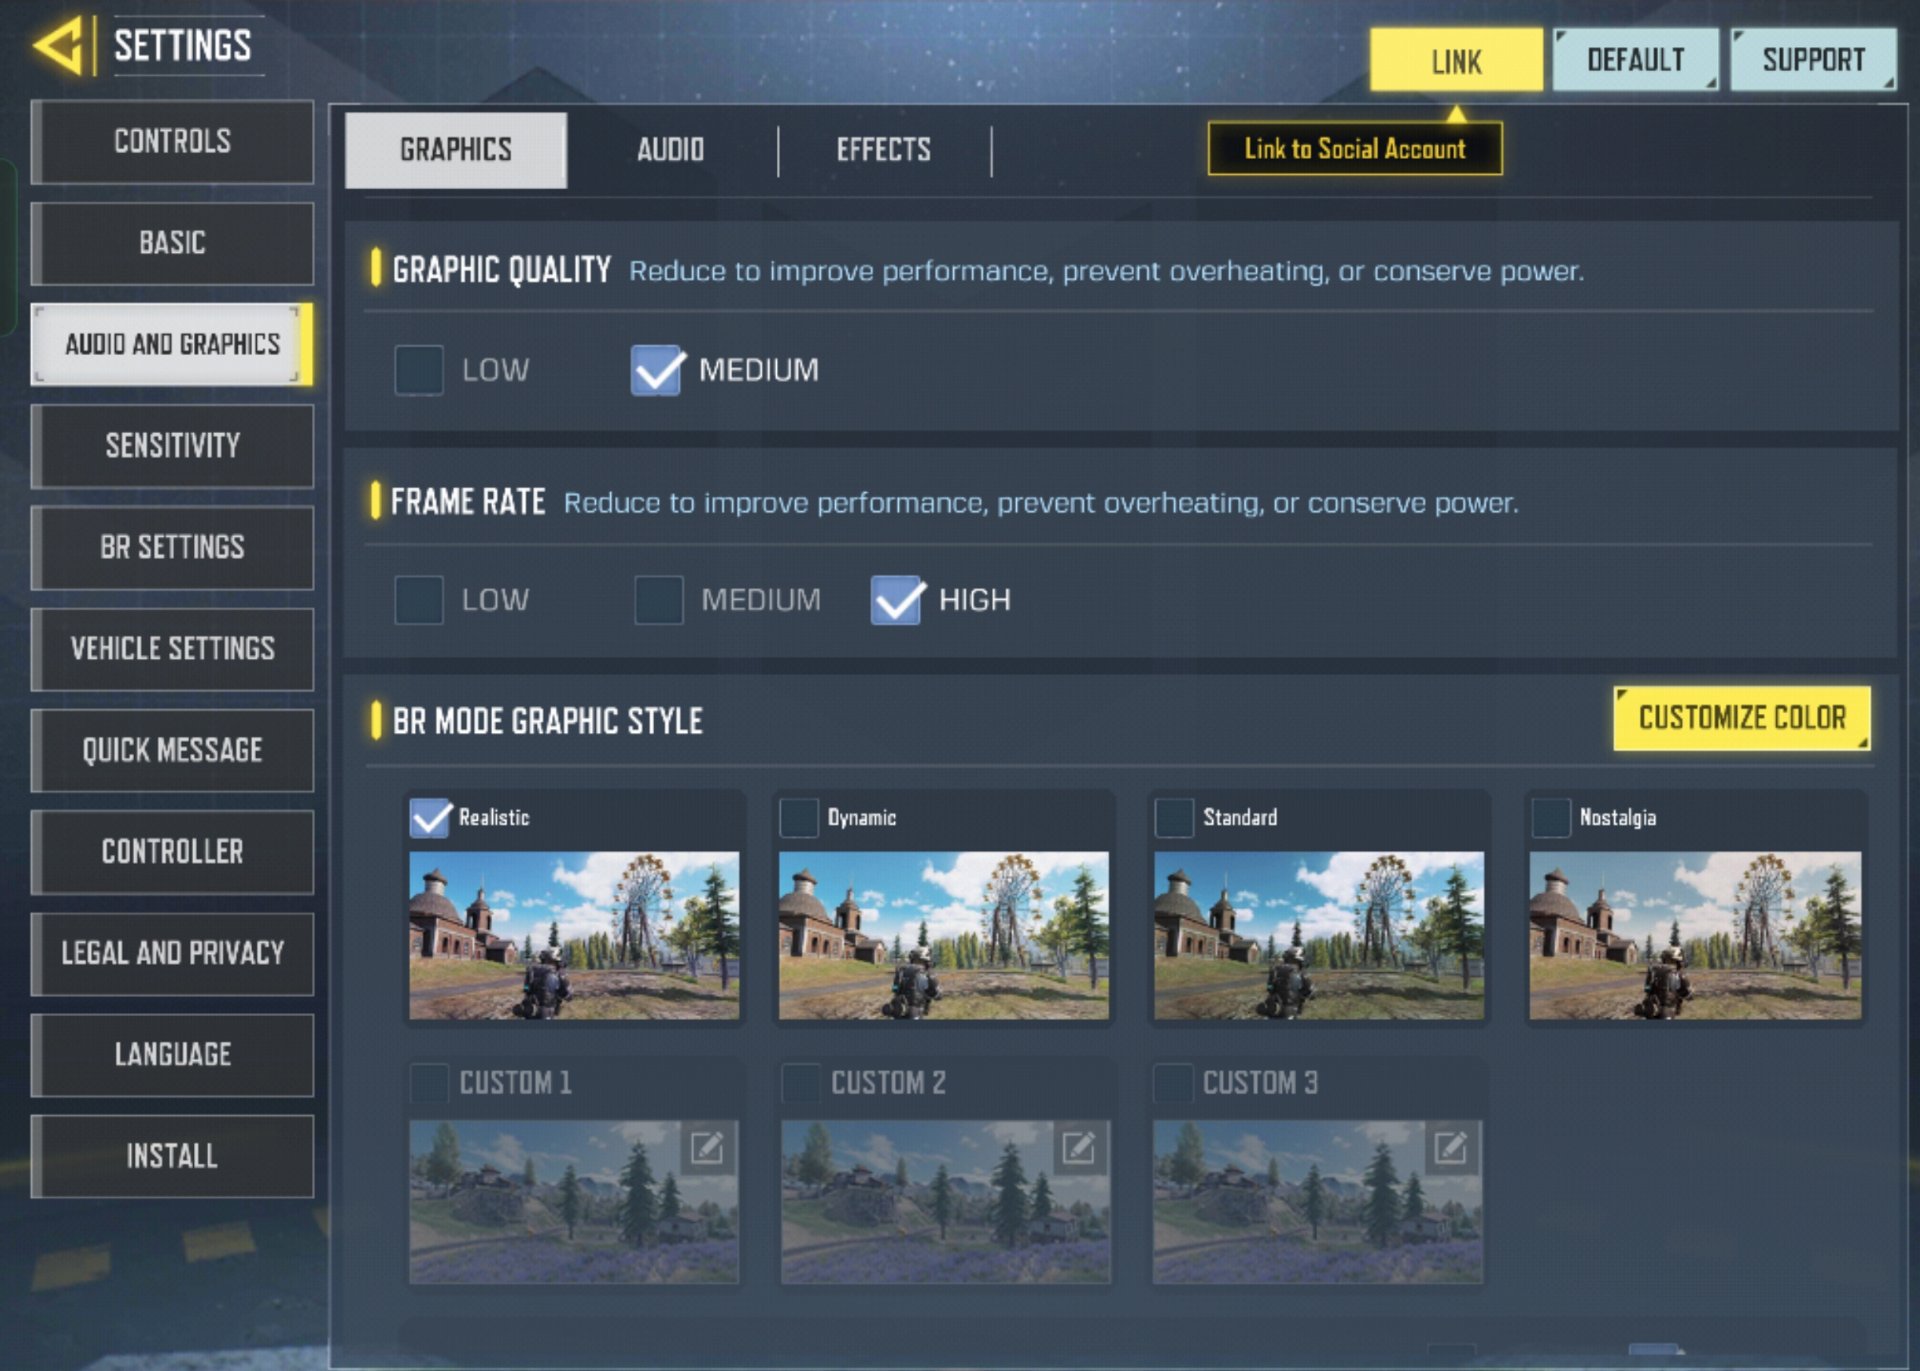Open the Support button
This screenshot has width=1920, height=1371.
1814,60
